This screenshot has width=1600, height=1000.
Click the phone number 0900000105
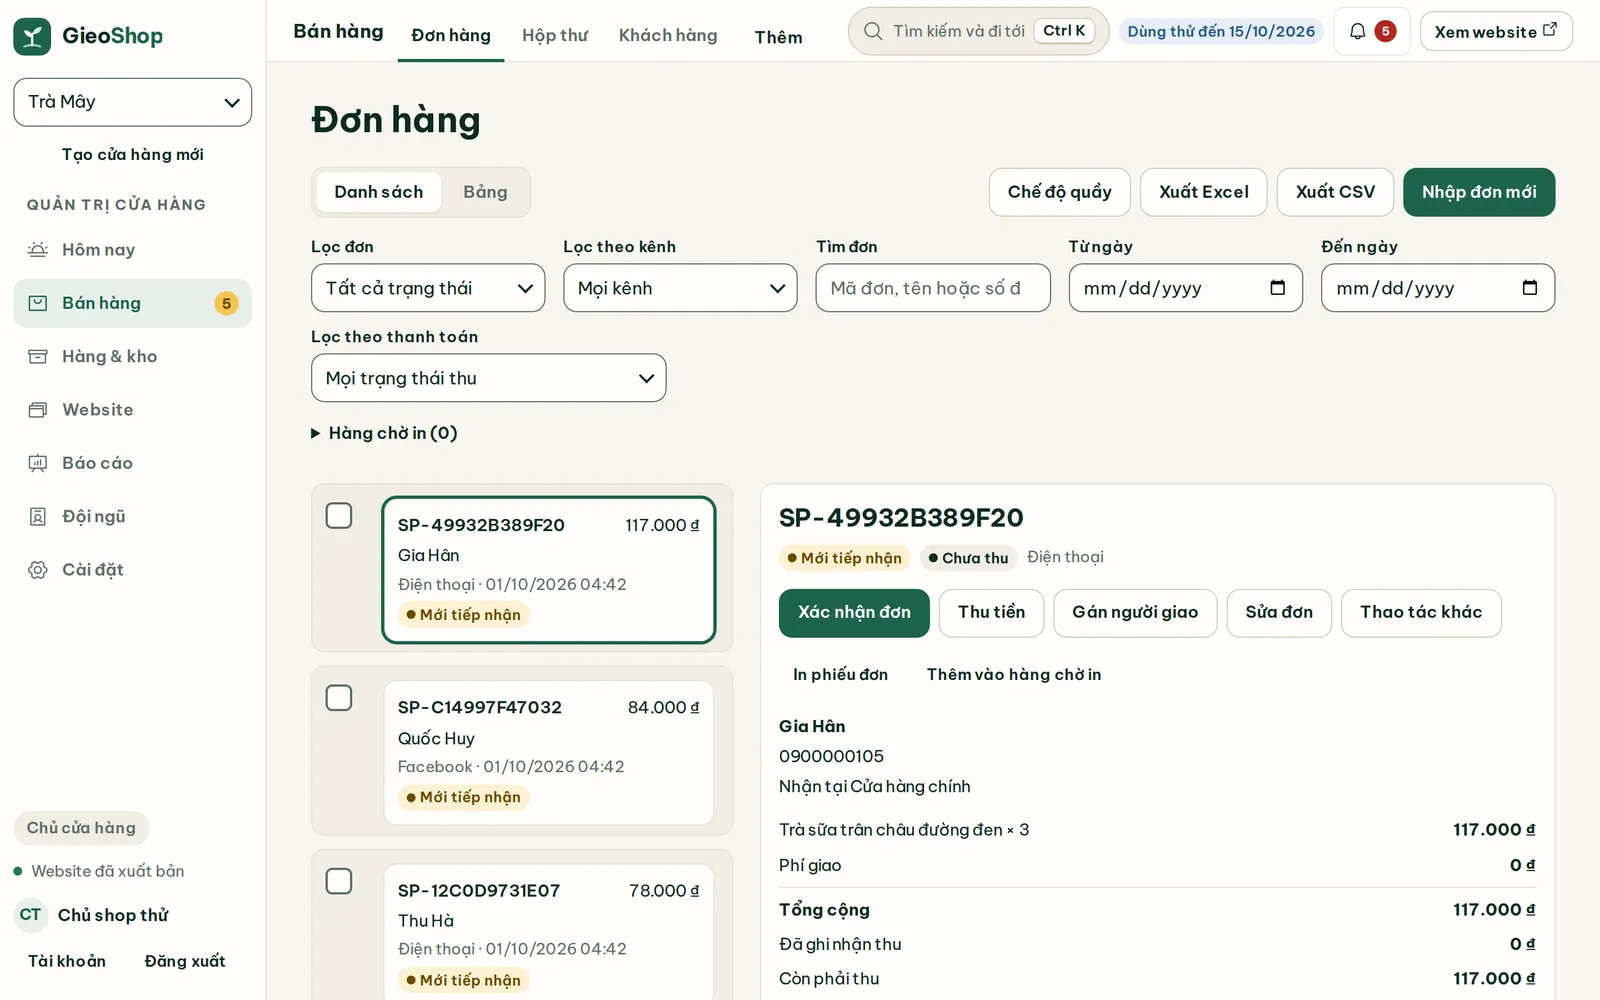coord(831,757)
